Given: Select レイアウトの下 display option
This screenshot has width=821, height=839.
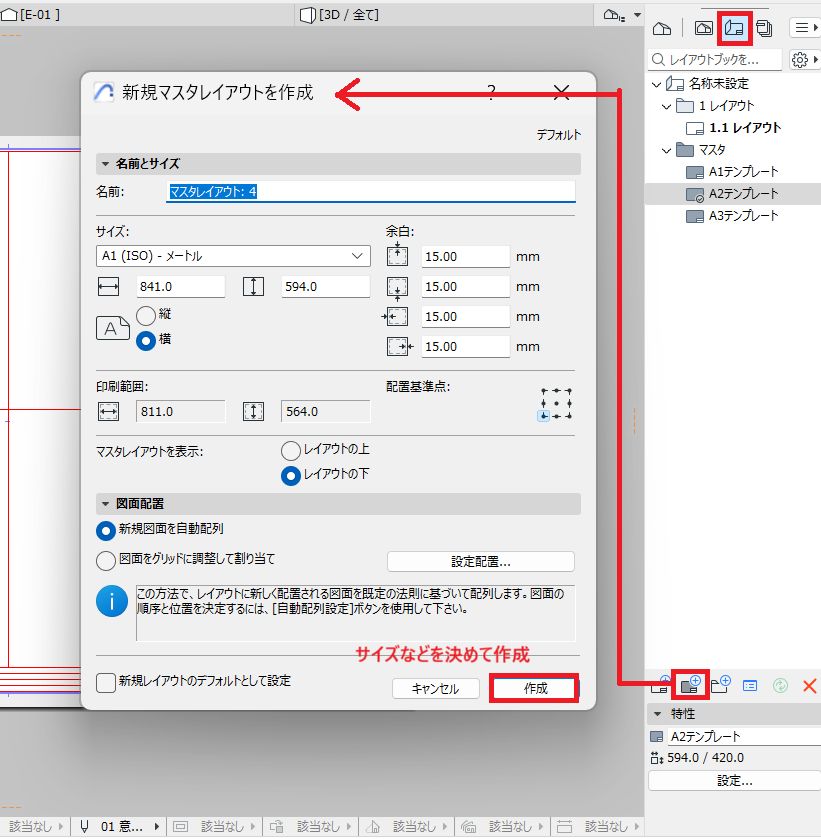Looking at the screenshot, I should (291, 476).
